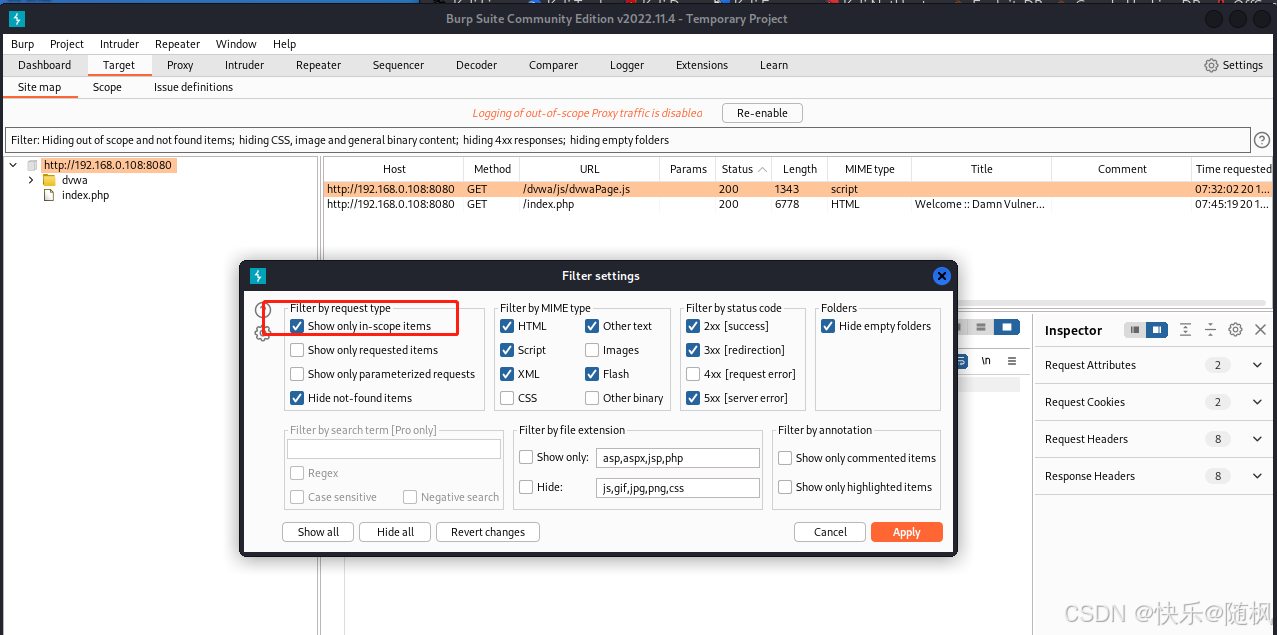The image size is (1277, 635).
Task: Select the combined view layout icon
Action: 1006,327
